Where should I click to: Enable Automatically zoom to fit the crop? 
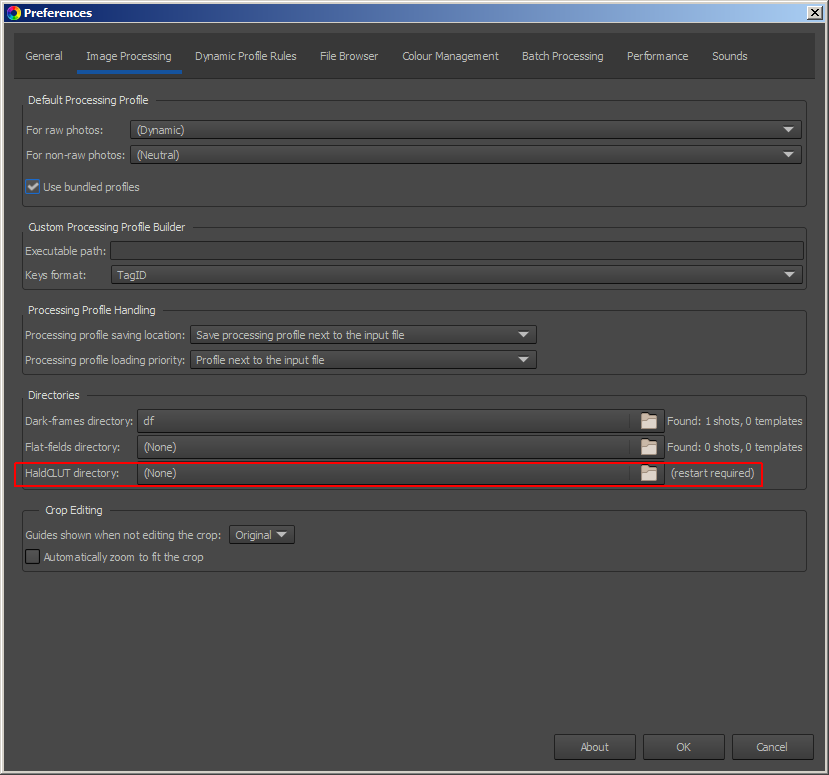pyautogui.click(x=33, y=557)
